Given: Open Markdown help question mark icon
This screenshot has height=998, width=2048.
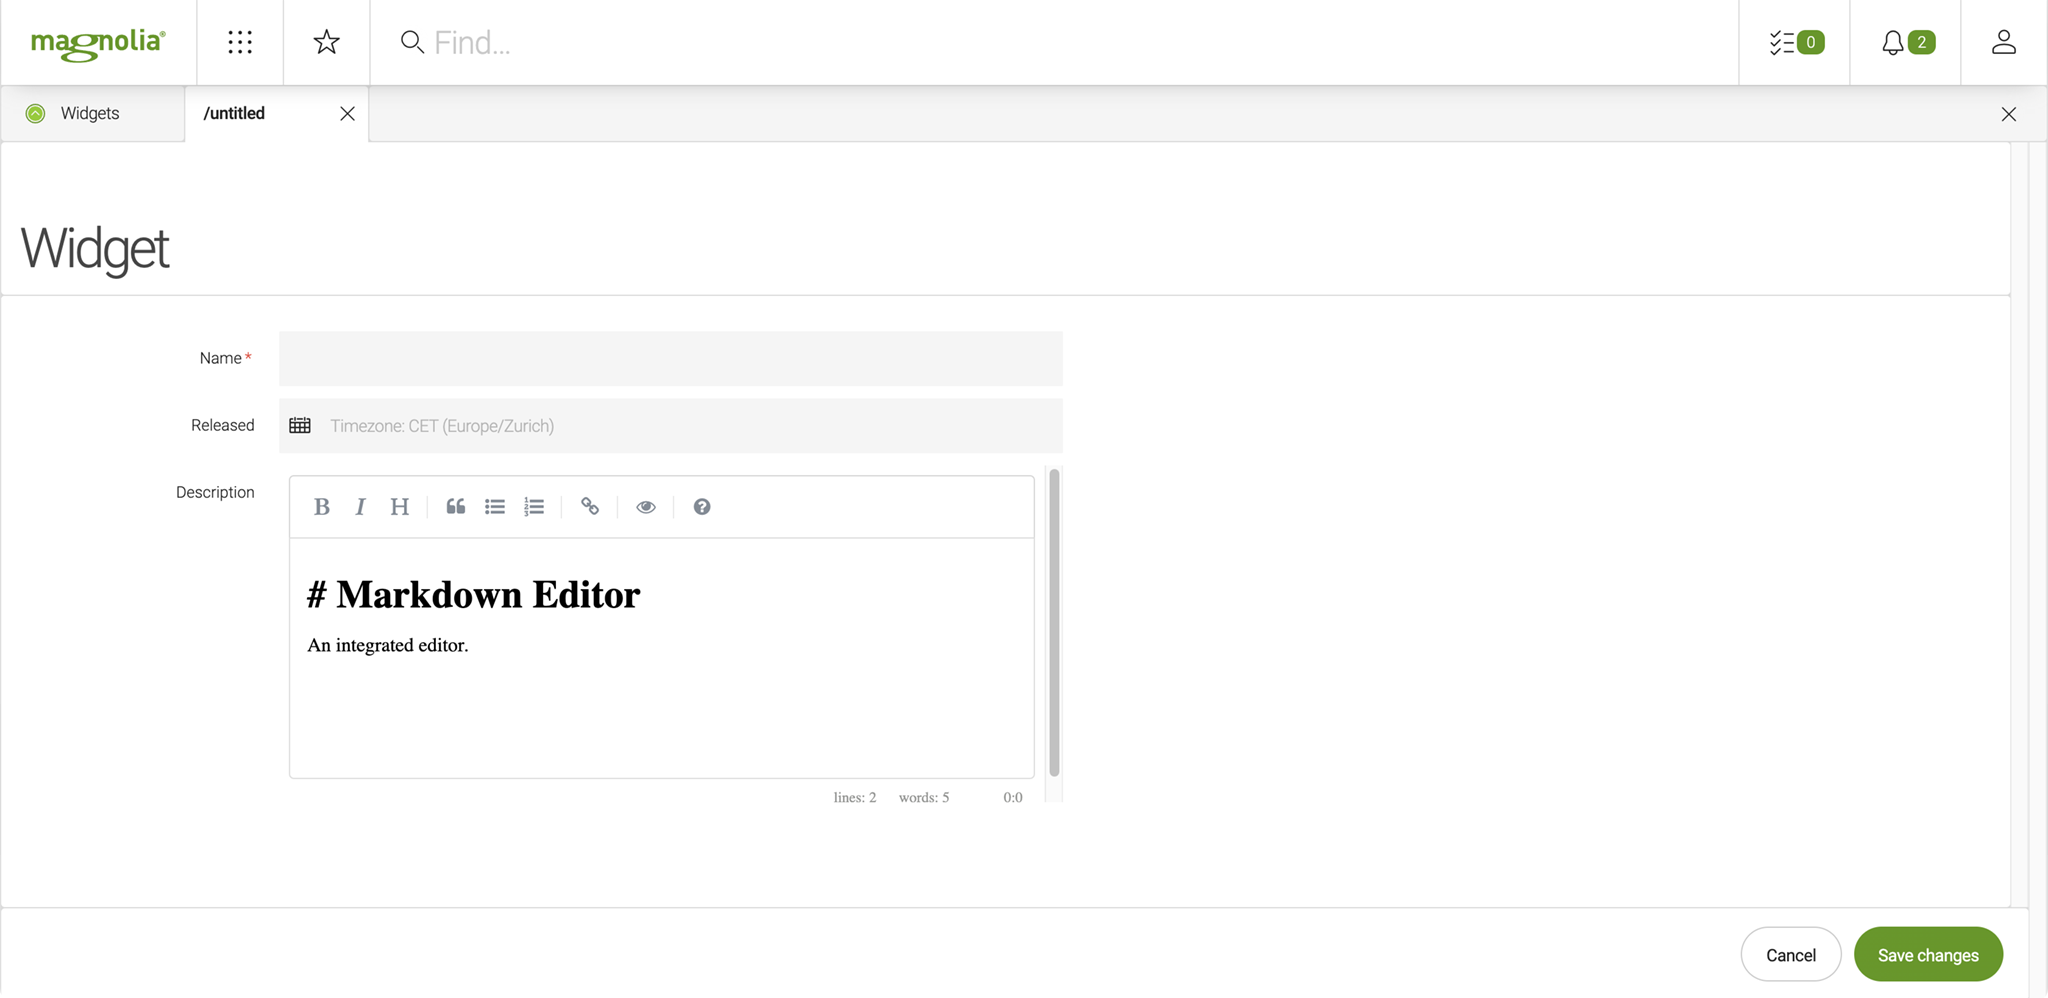Looking at the screenshot, I should pos(702,507).
